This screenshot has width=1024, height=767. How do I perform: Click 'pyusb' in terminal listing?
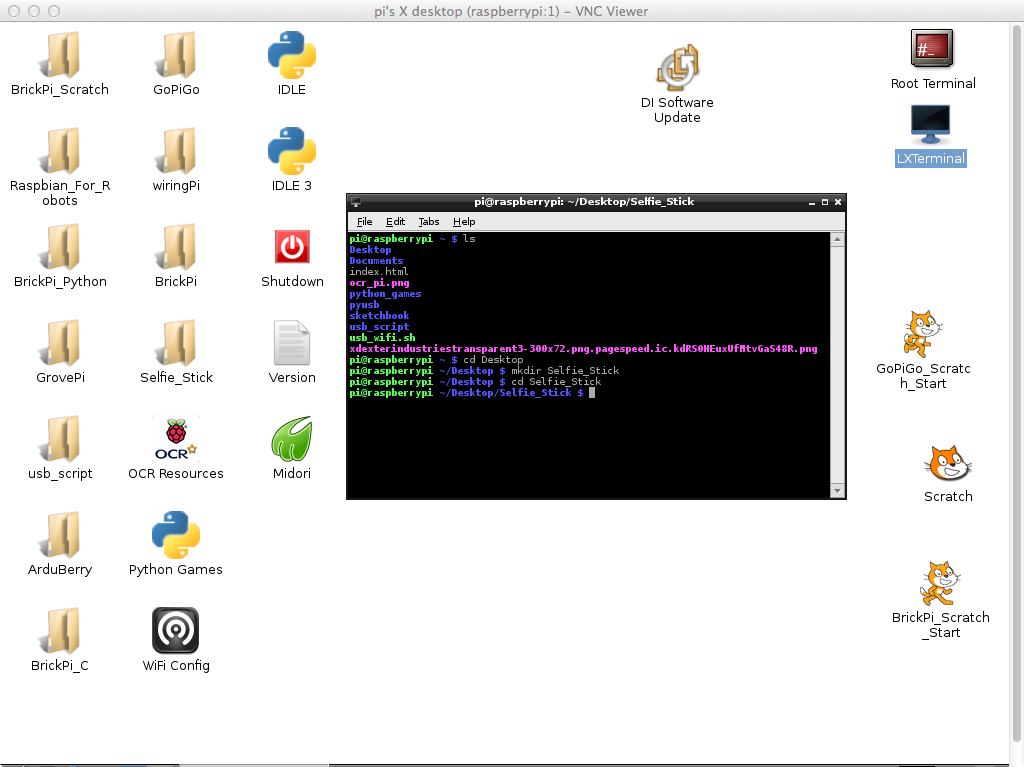pyautogui.click(x=364, y=305)
